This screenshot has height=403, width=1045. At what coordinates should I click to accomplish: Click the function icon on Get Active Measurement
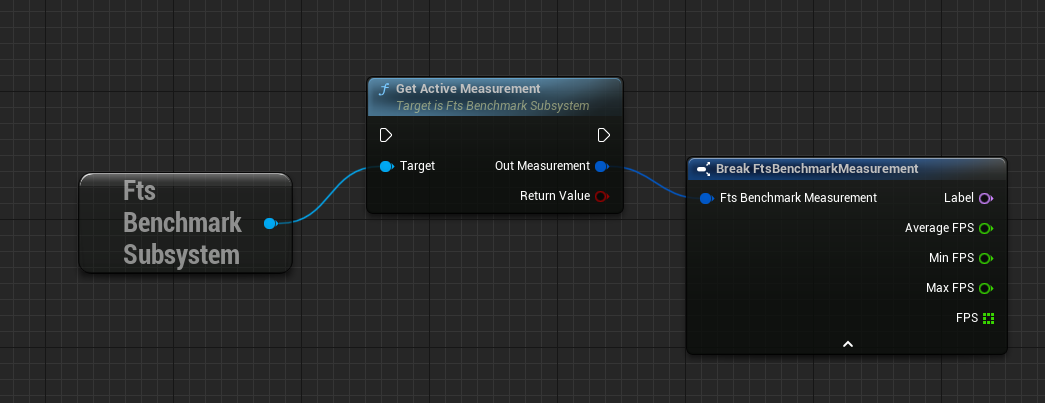click(383, 89)
